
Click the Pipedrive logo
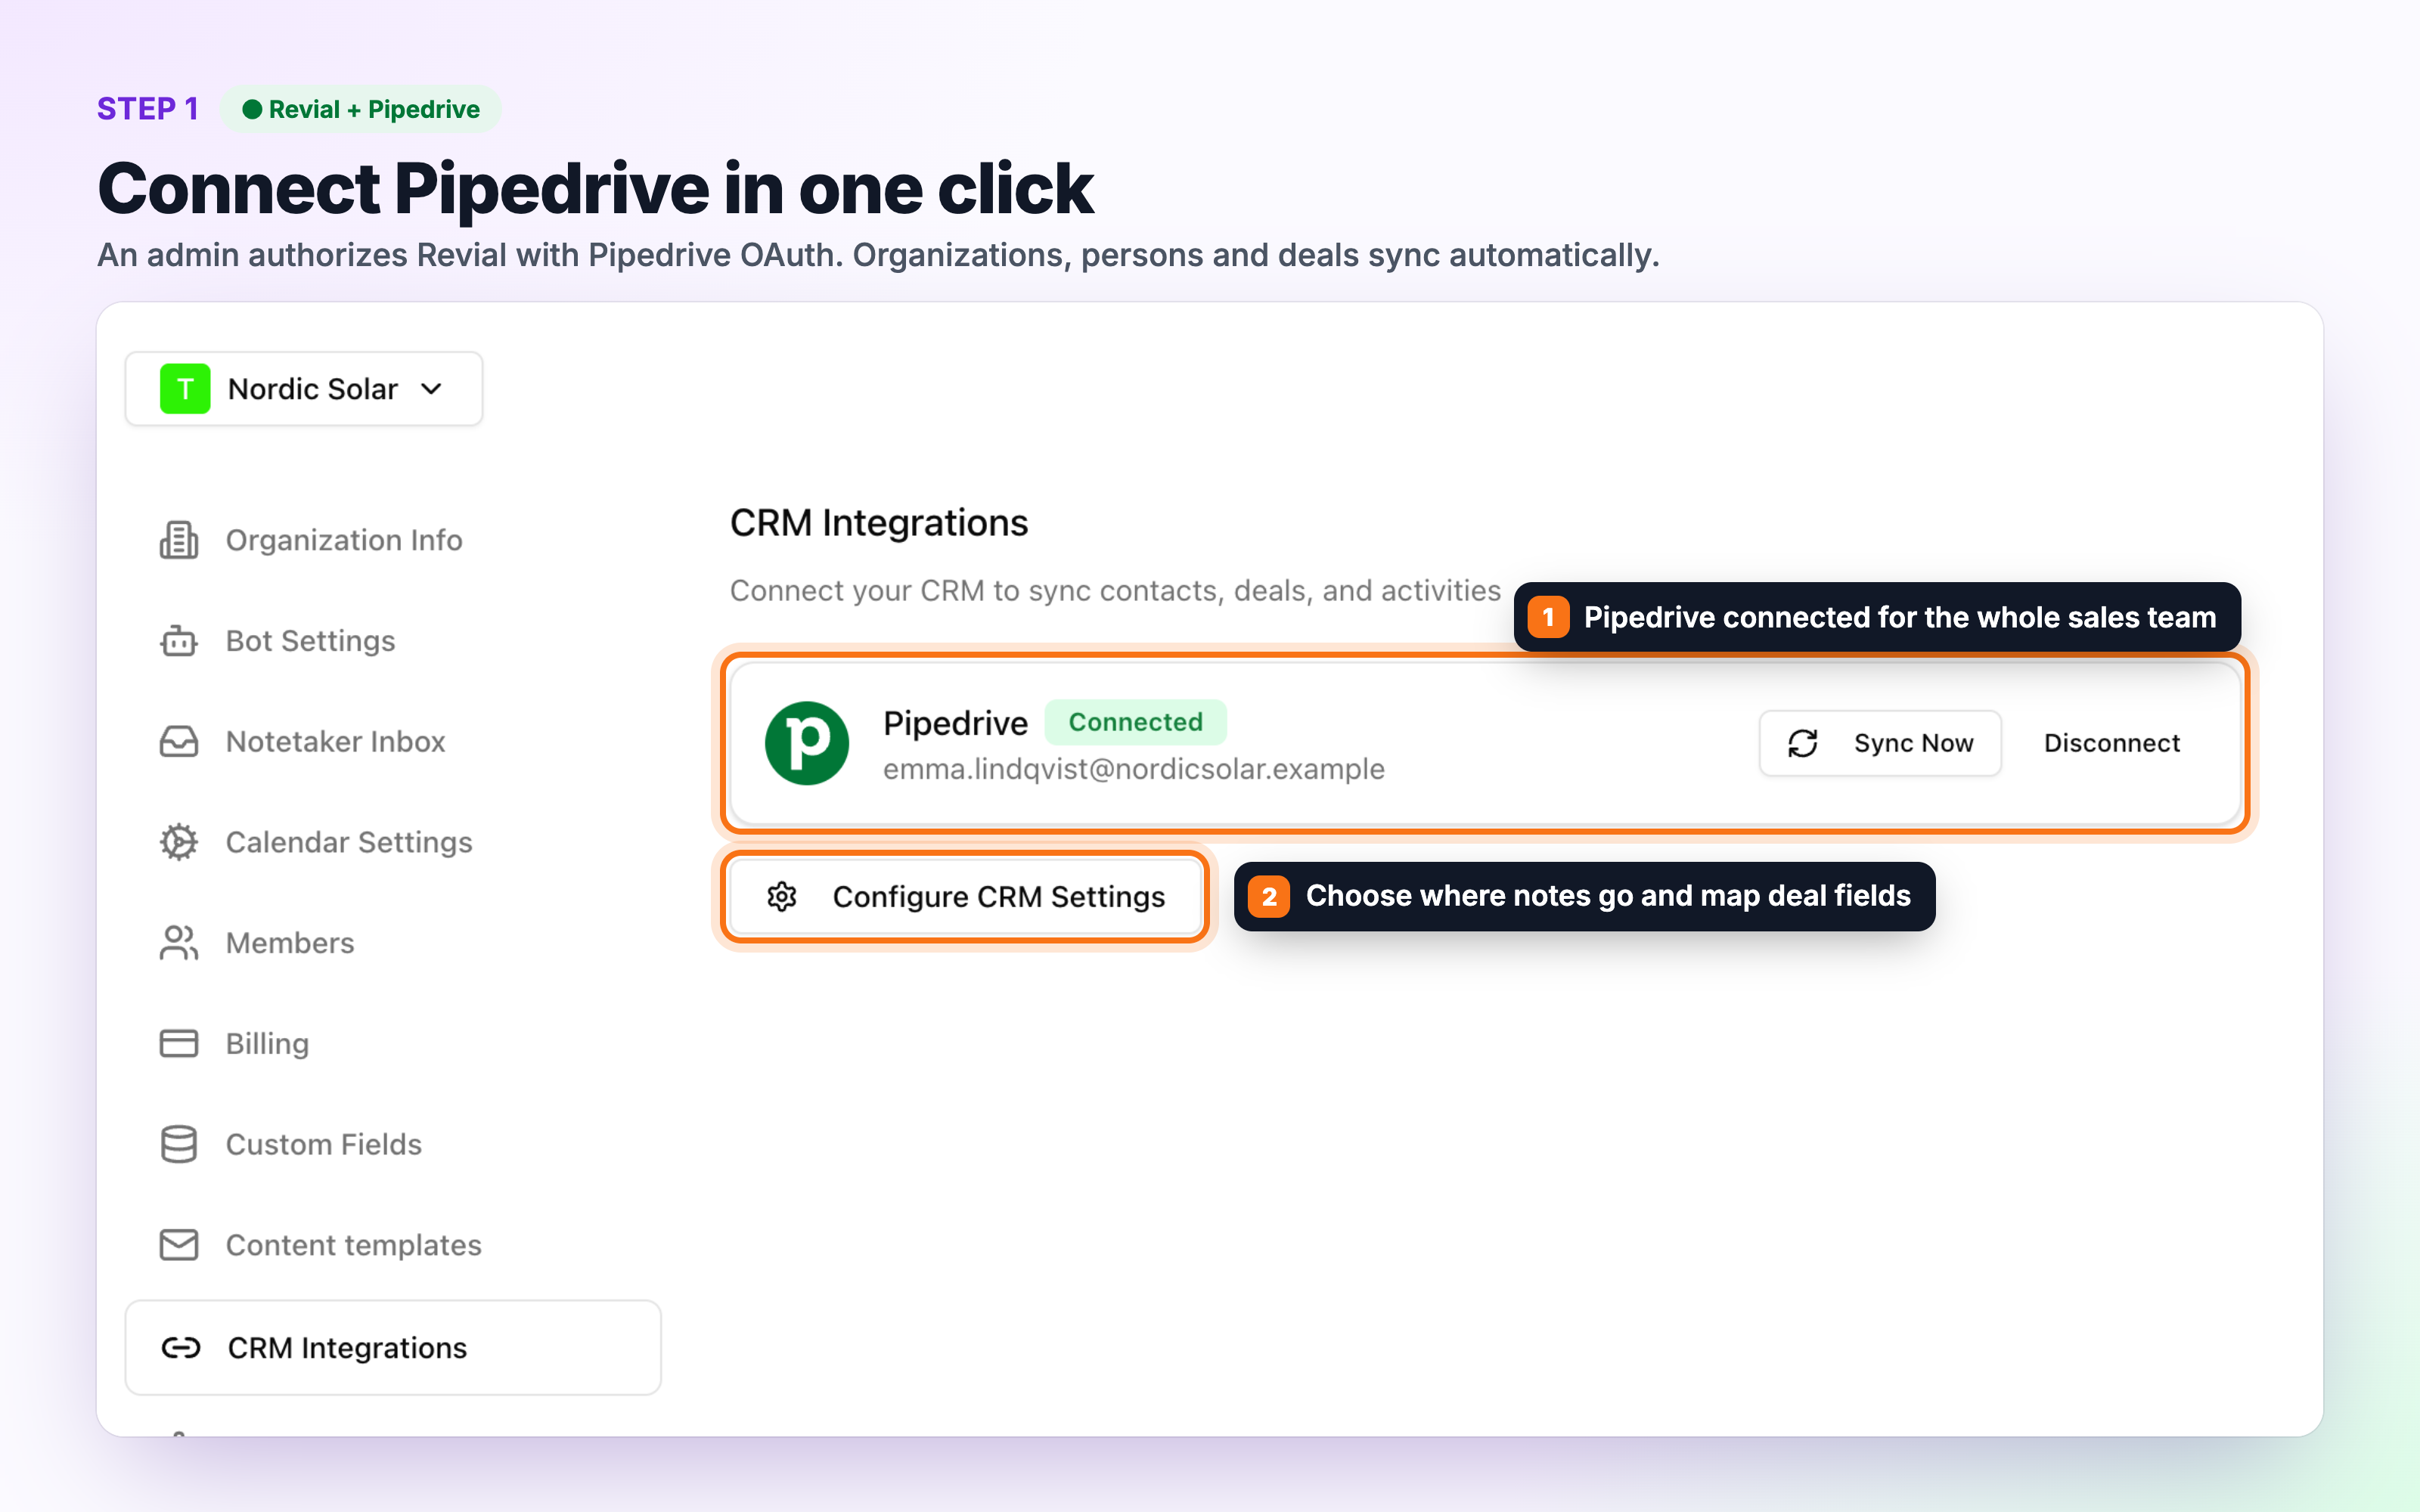[x=807, y=743]
